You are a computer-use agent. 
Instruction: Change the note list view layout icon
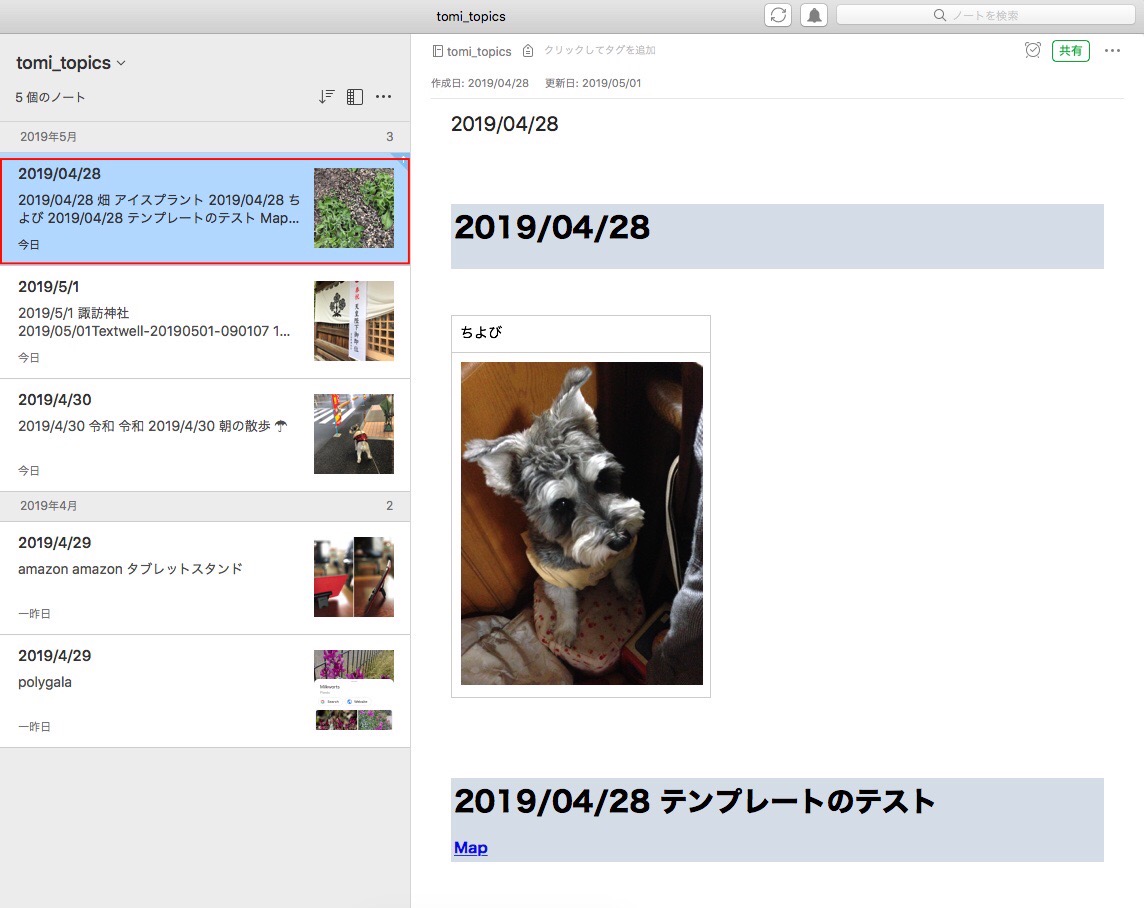pos(355,96)
